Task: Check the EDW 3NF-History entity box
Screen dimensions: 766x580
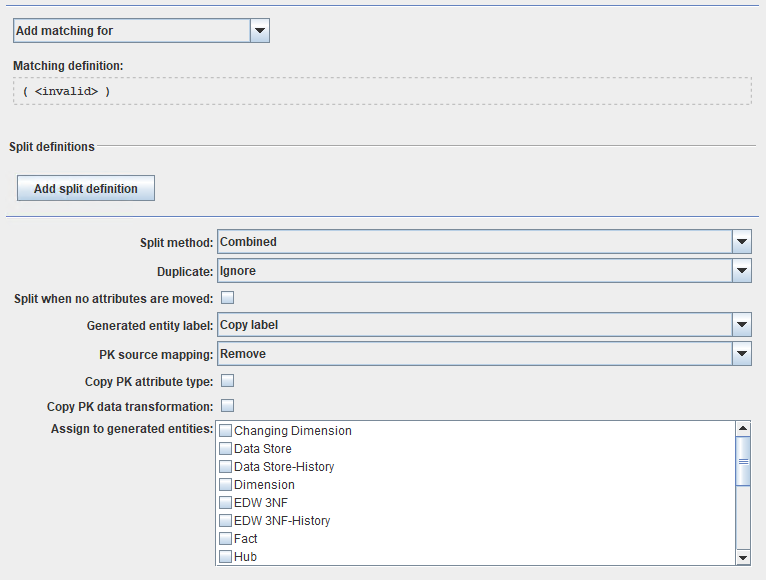Action: click(x=226, y=521)
